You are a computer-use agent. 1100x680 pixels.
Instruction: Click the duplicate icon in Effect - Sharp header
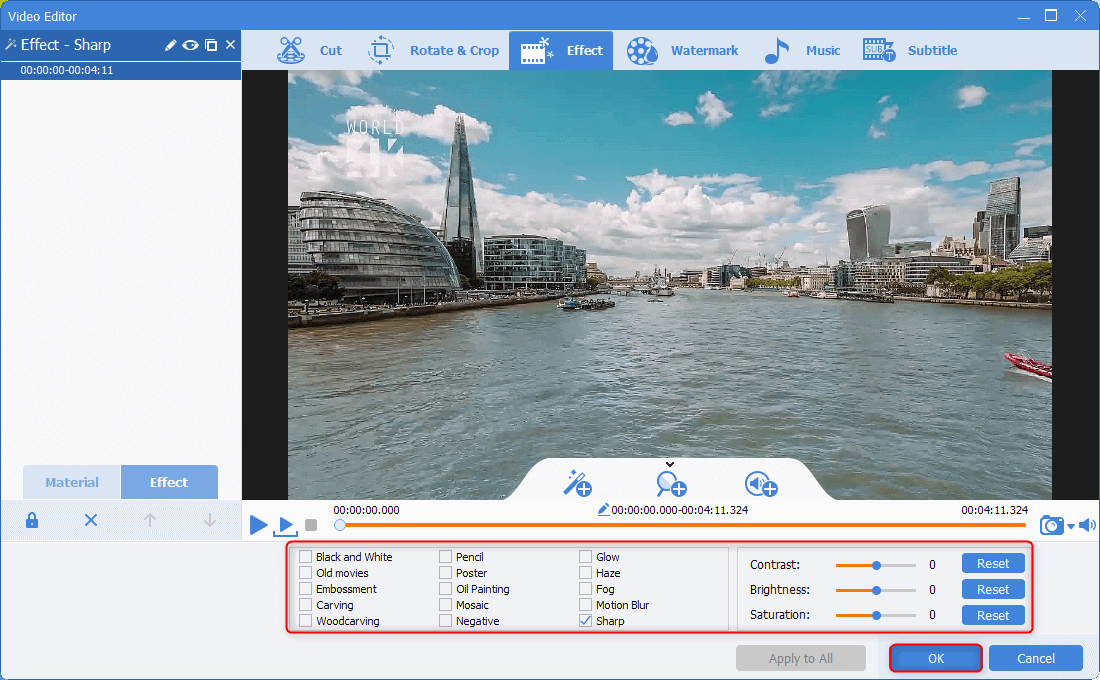coord(210,45)
